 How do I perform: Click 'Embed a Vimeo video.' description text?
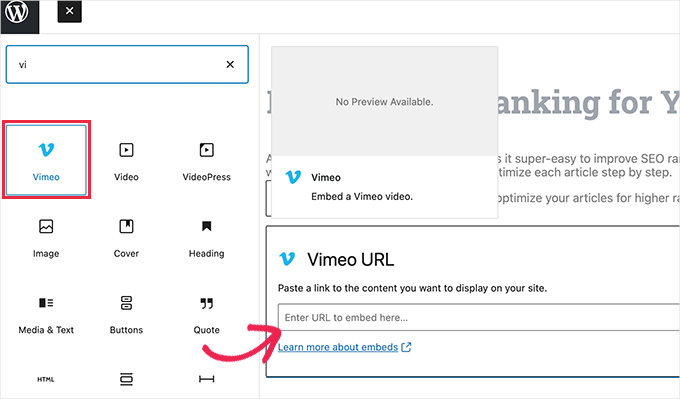[362, 196]
